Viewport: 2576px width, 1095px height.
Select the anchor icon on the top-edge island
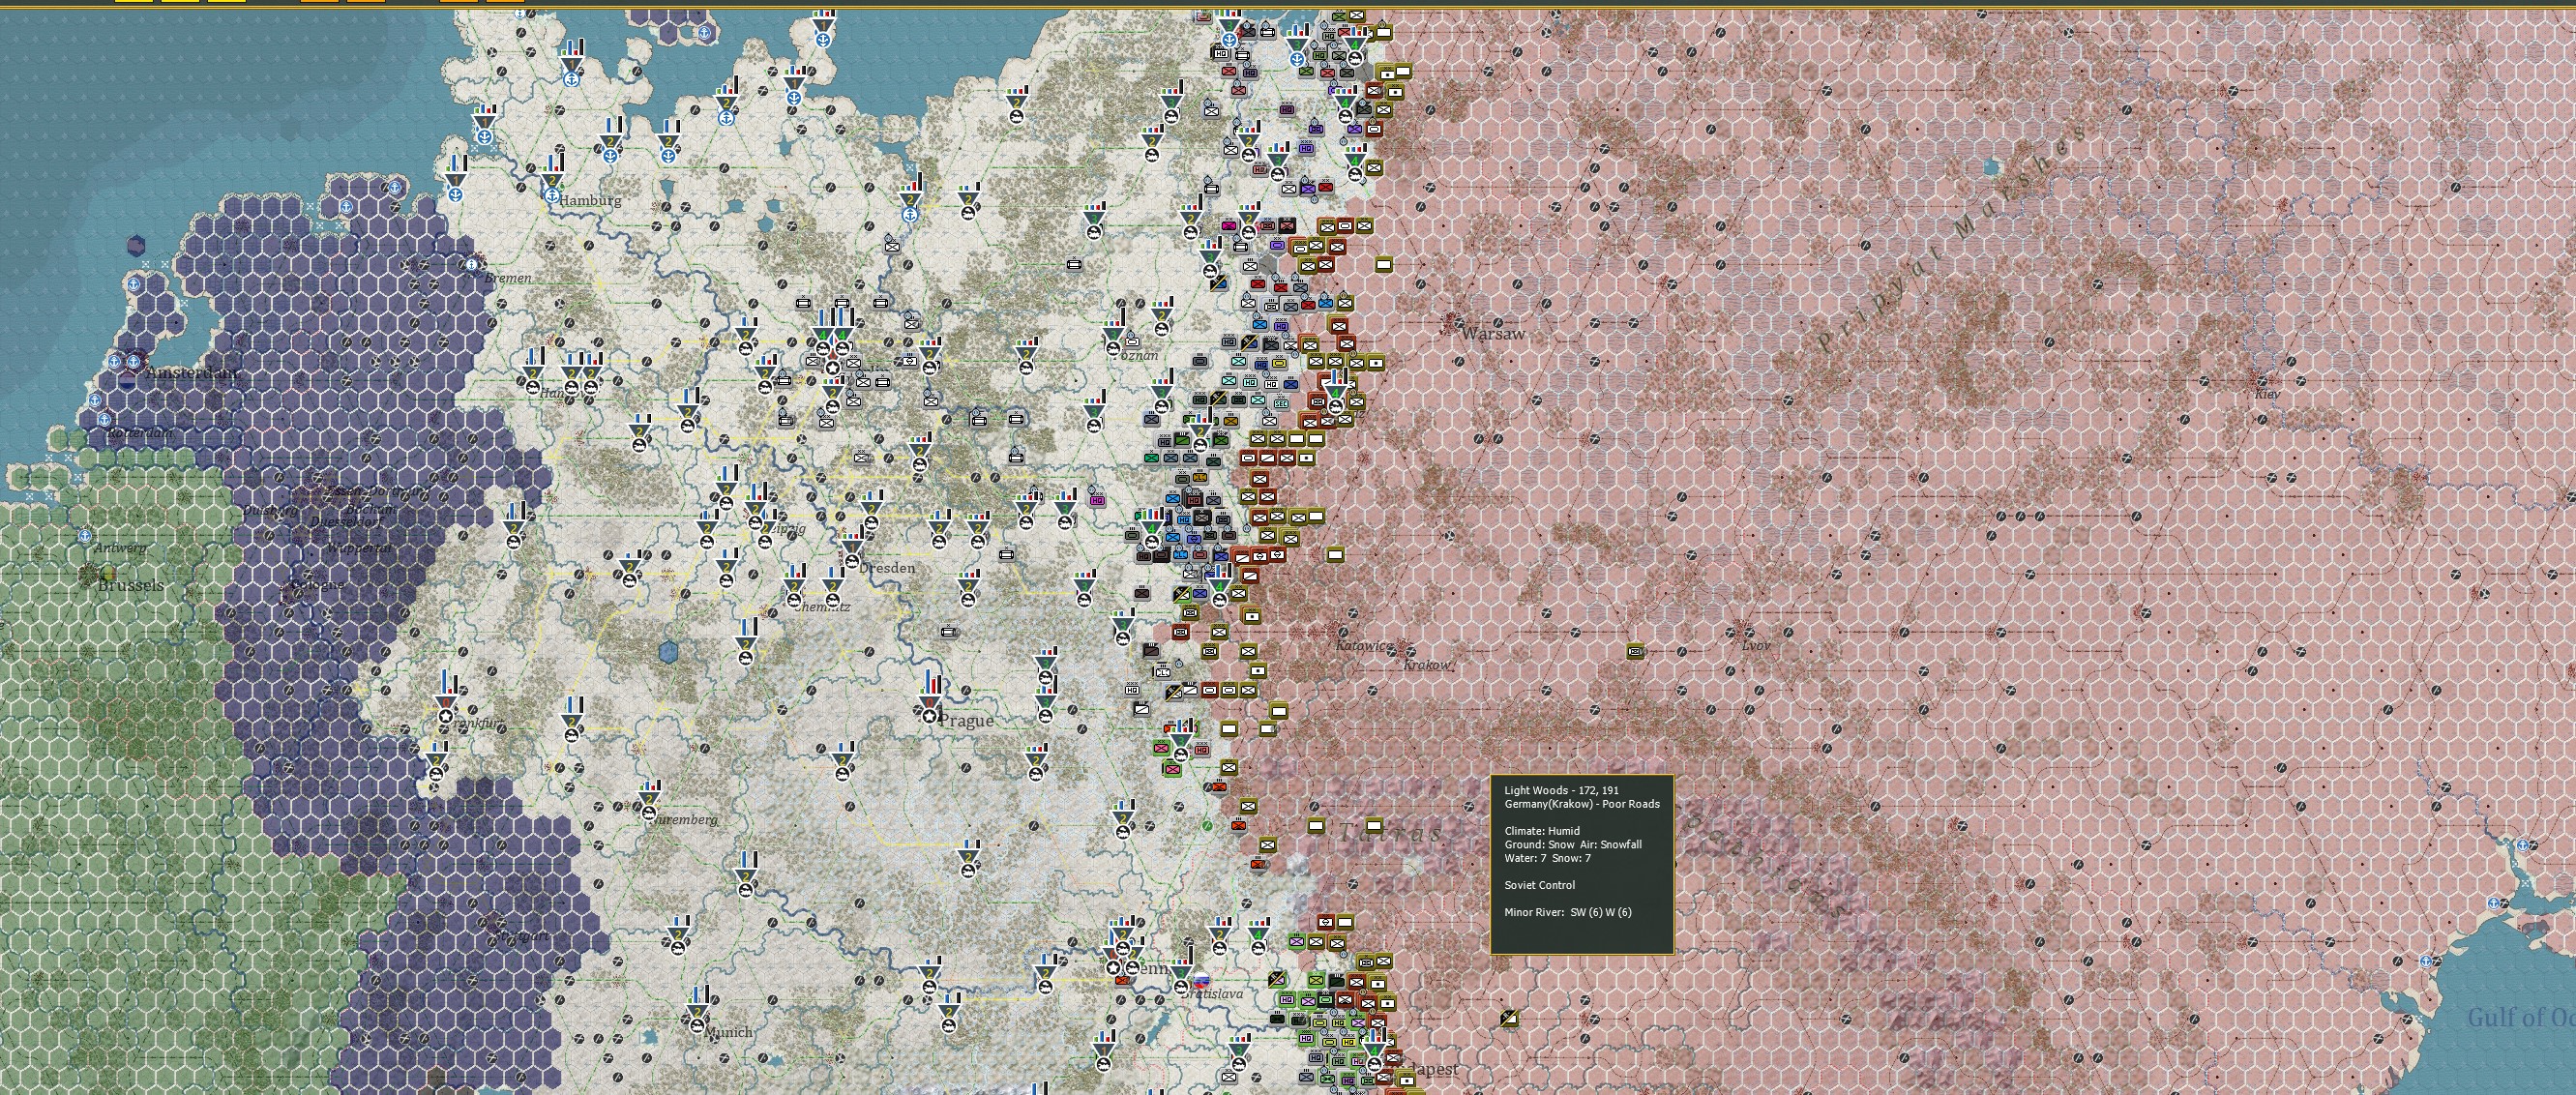pos(703,33)
